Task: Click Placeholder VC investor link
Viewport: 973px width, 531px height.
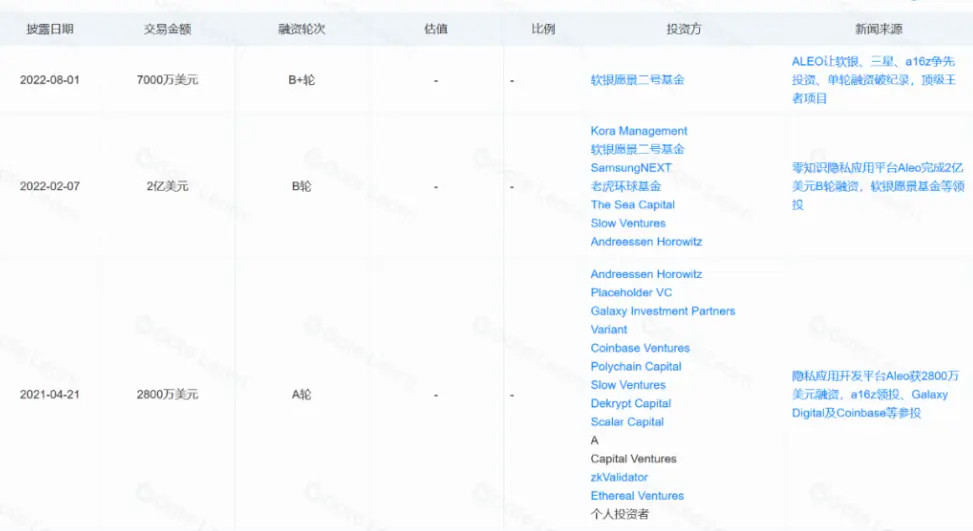Action: click(x=631, y=293)
